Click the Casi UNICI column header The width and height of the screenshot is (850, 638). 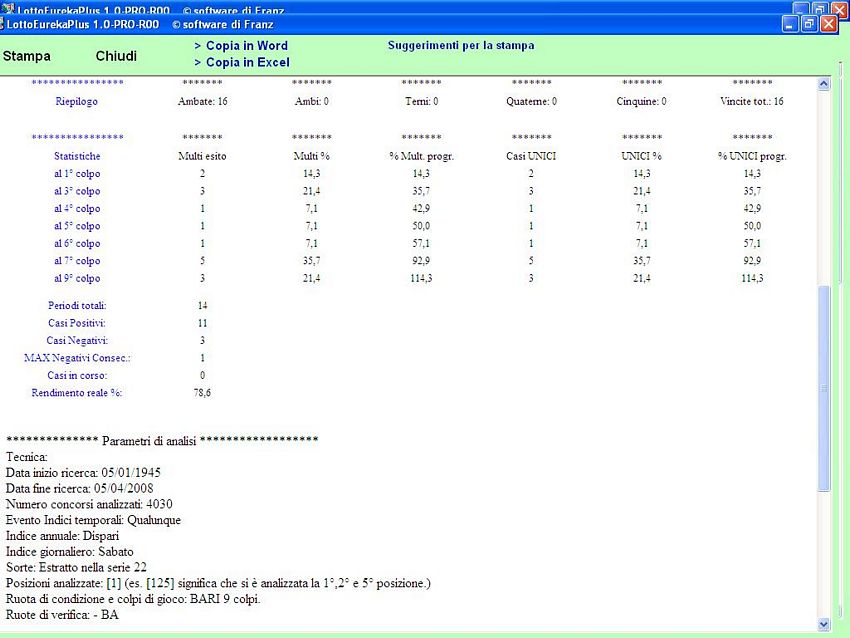531,156
